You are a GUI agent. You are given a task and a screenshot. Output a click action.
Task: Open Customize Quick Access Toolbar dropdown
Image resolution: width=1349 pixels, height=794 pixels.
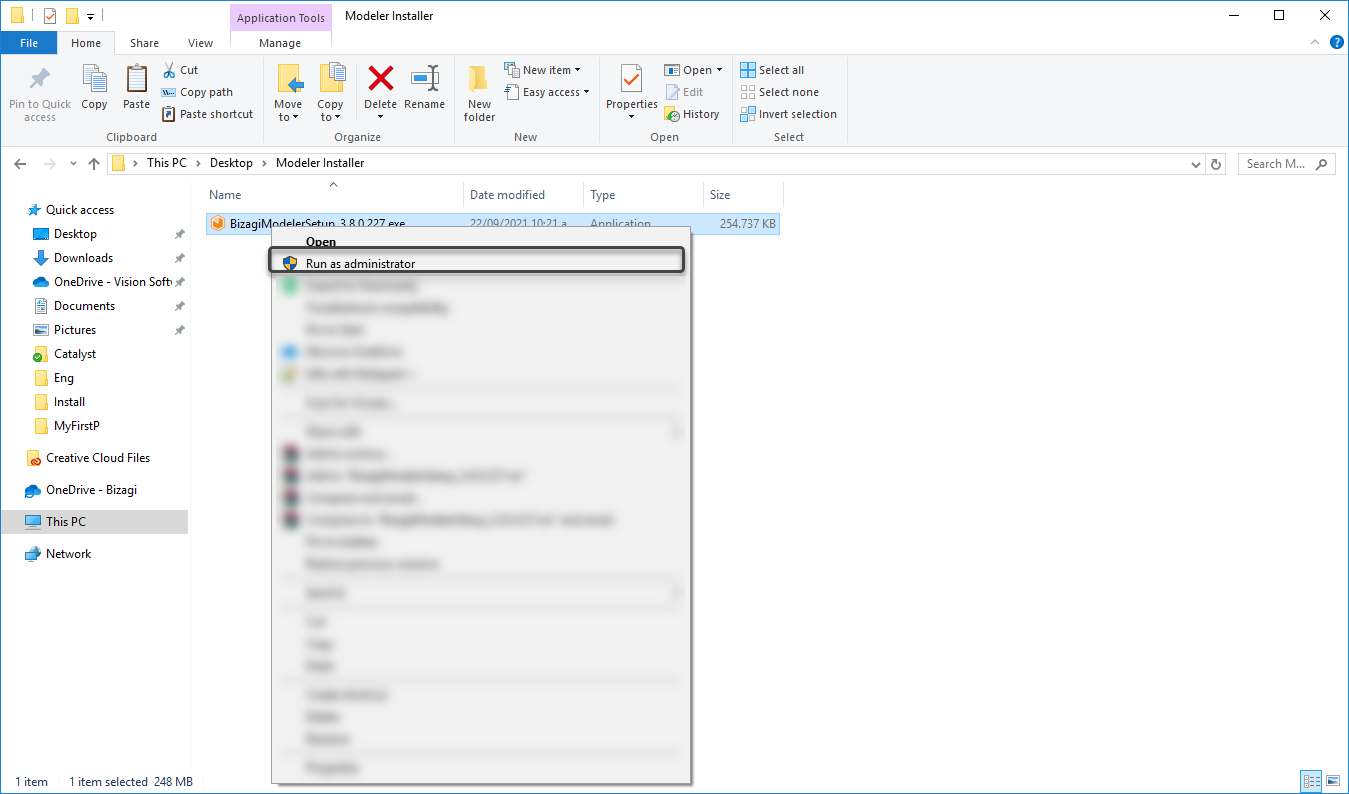tap(90, 15)
